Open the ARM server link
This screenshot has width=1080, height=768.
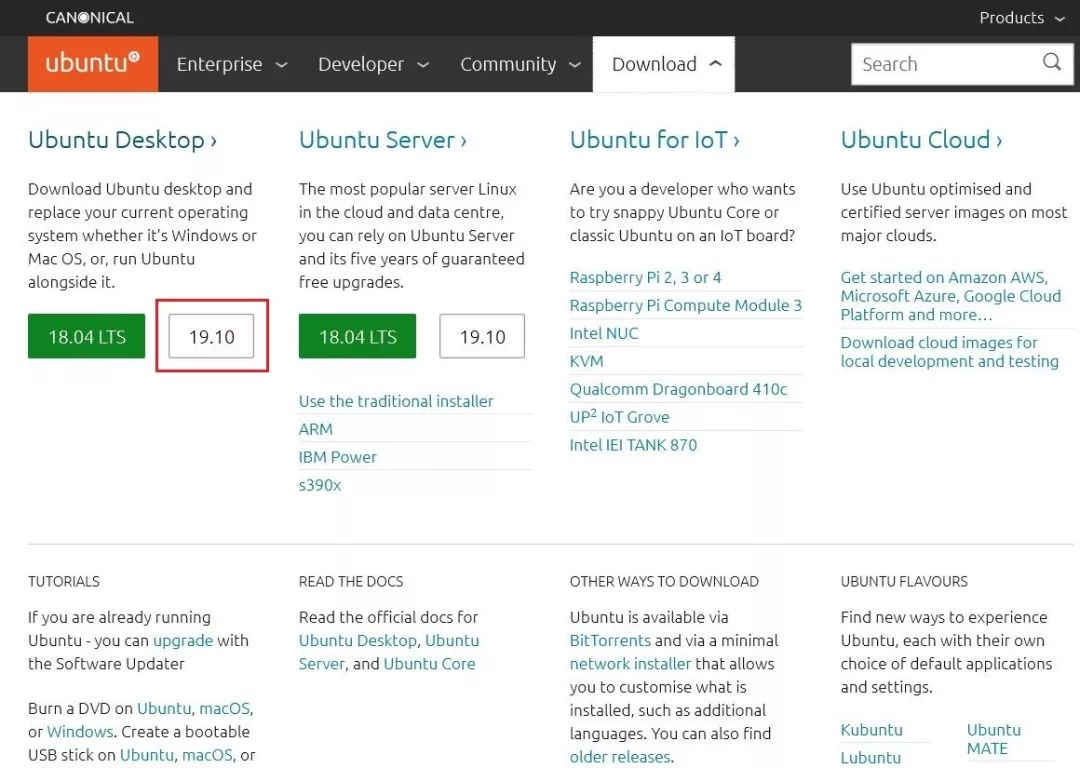[316, 429]
